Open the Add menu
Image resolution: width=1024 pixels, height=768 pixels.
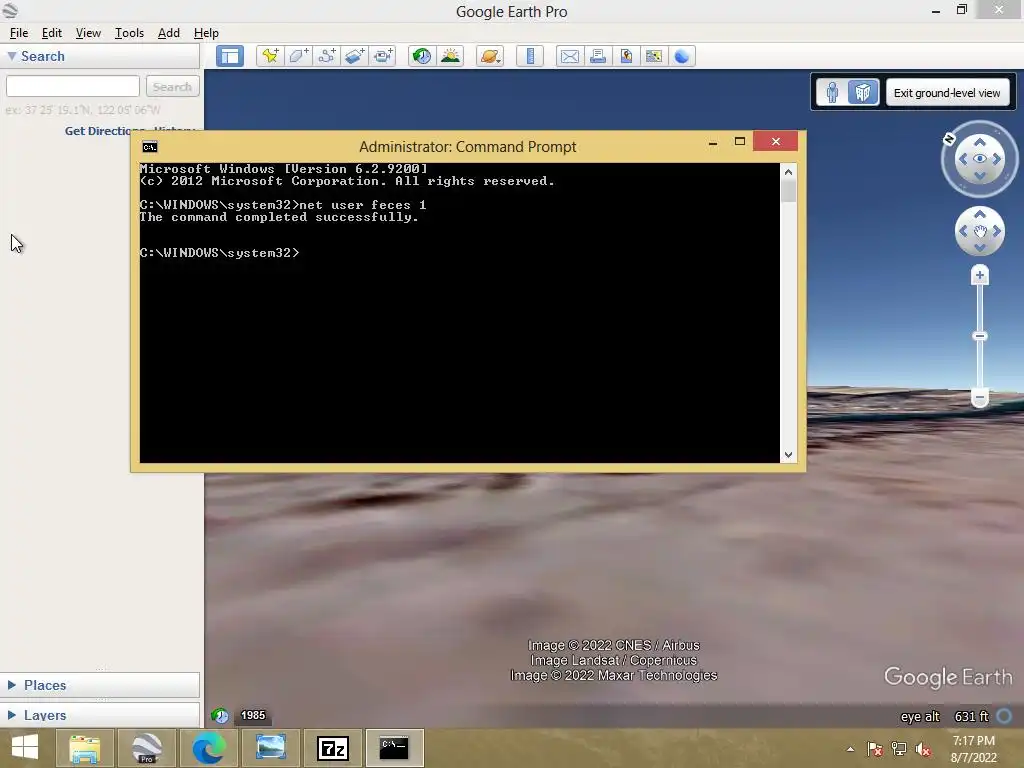168,33
